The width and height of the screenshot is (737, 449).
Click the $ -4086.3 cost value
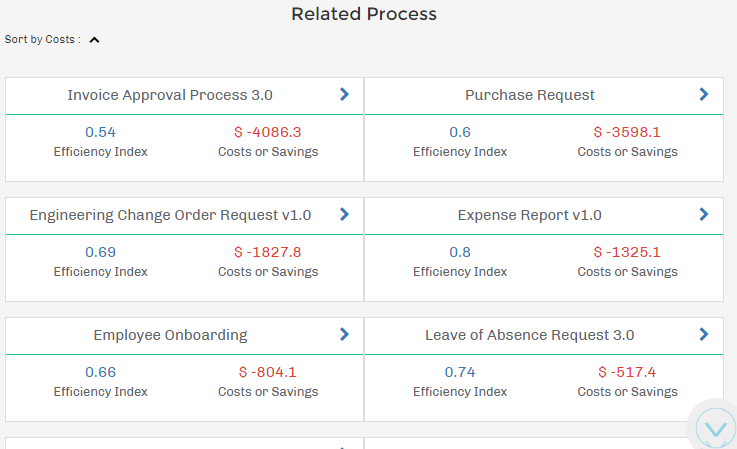267,132
